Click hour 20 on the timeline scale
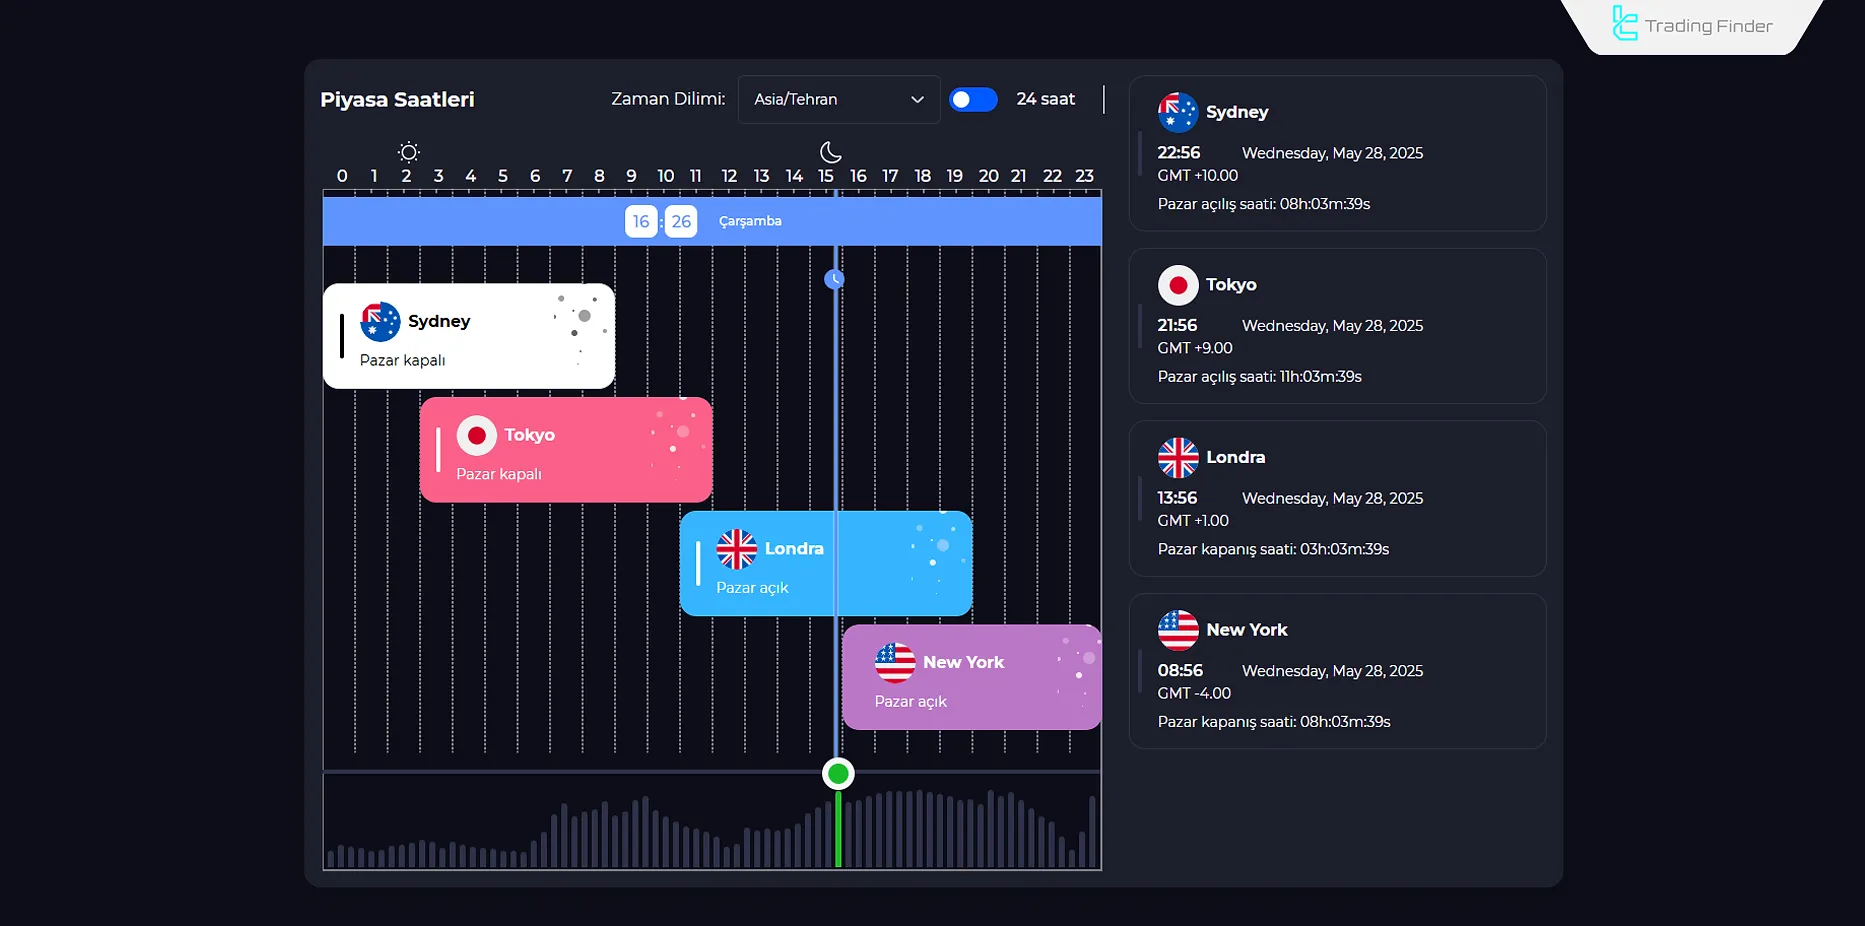Image resolution: width=1865 pixels, height=926 pixels. point(988,176)
